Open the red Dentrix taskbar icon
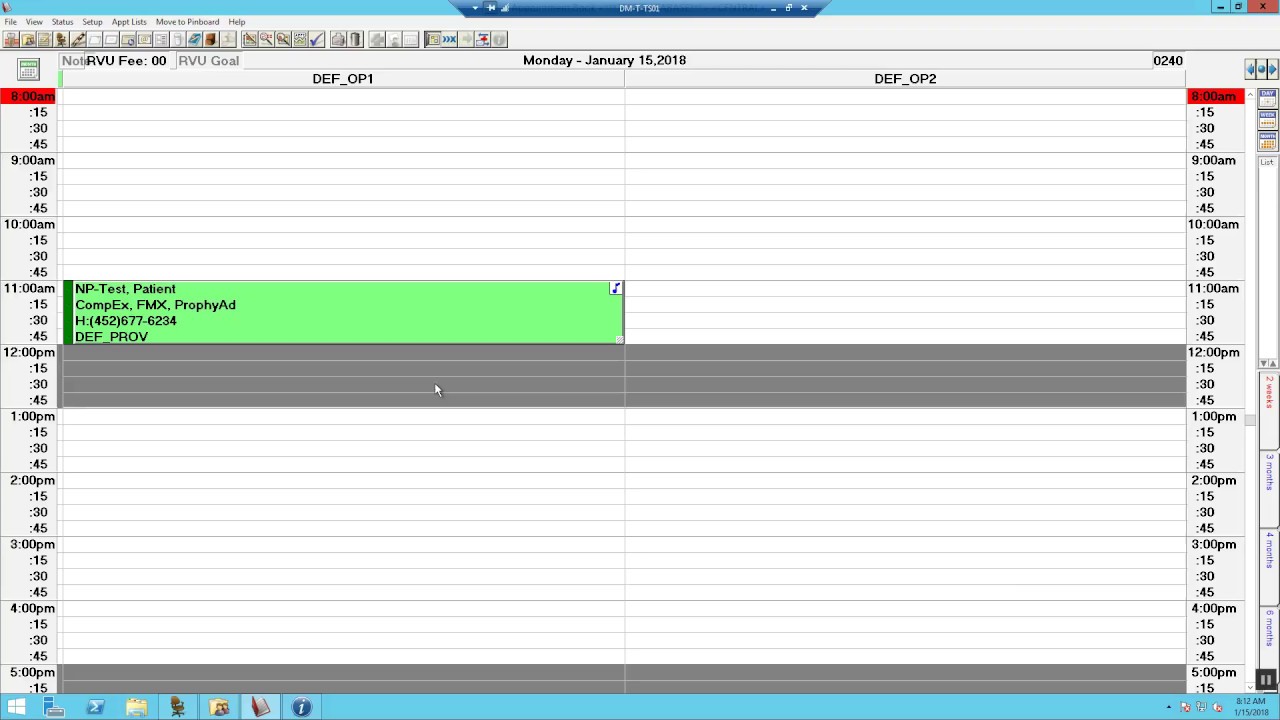Viewport: 1280px width, 720px height. [260, 707]
